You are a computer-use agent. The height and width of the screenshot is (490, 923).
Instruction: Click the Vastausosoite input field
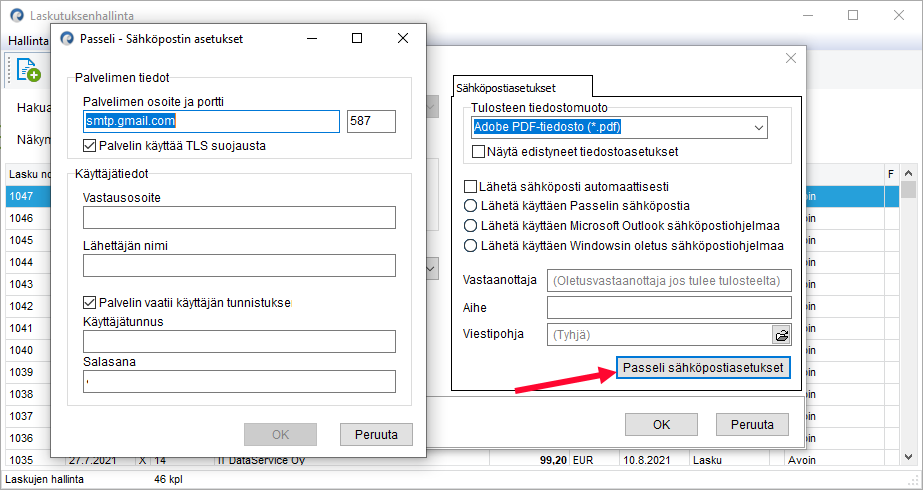[239, 217]
